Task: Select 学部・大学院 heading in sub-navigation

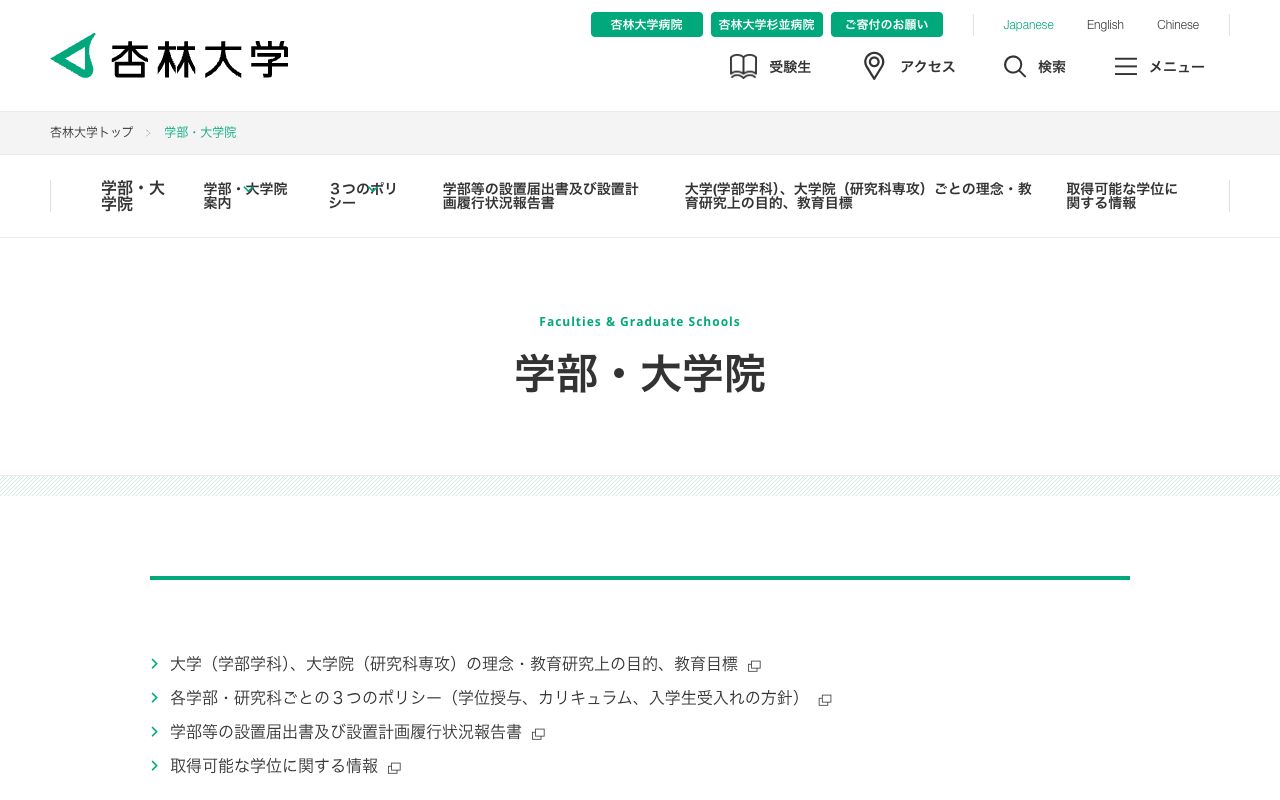Action: pos(133,196)
